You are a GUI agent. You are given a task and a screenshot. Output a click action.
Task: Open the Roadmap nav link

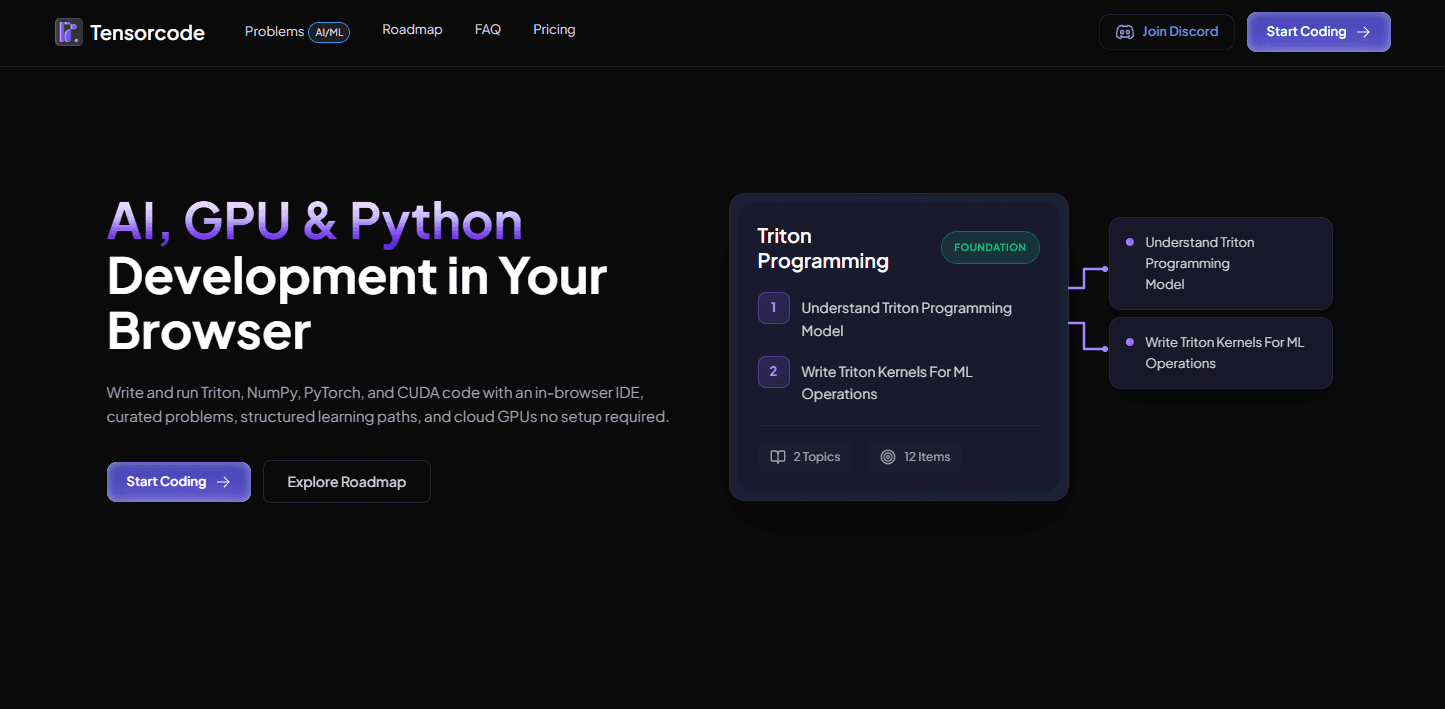(x=412, y=30)
